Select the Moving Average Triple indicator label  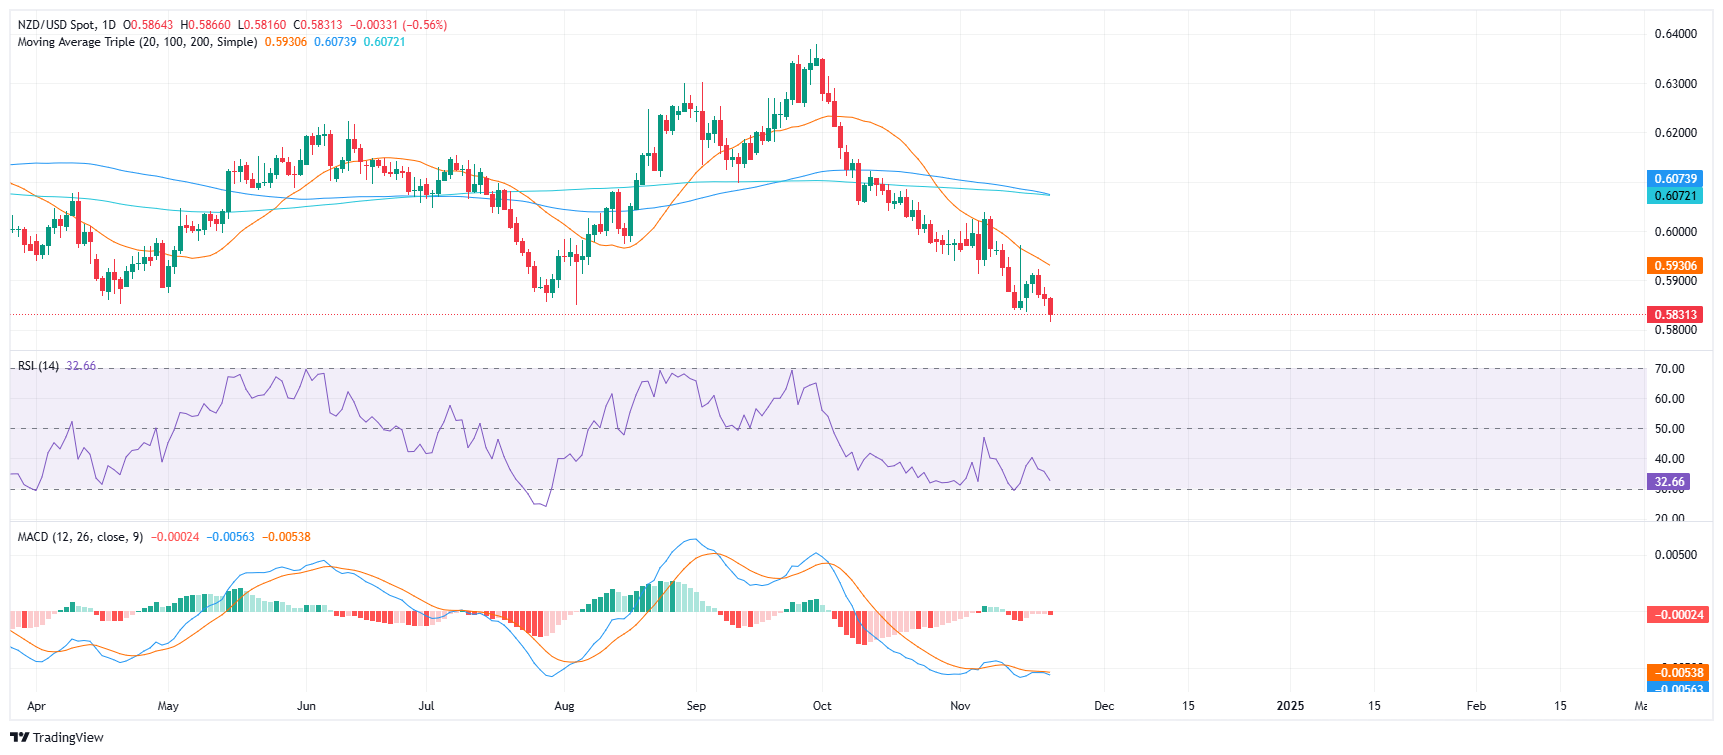click(x=137, y=42)
